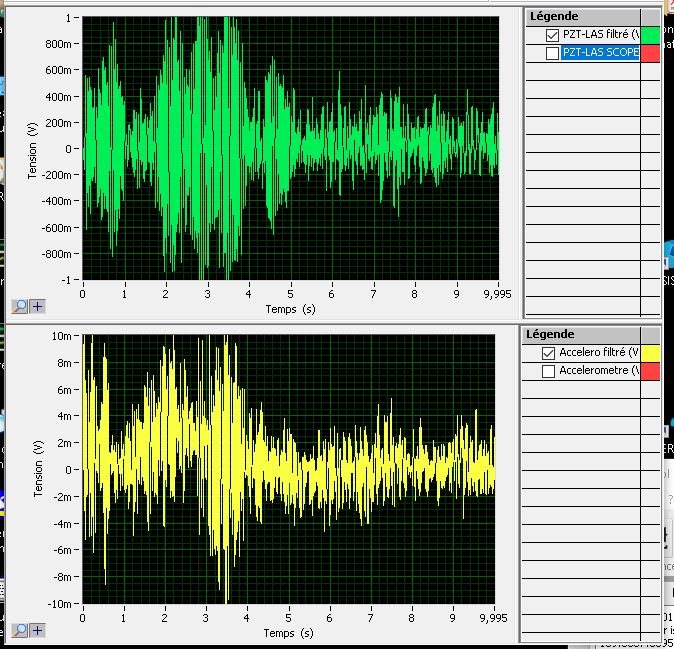The width and height of the screenshot is (674, 649).
Task: Click red color swatch for PZT-LAS SCOPE
Action: [x=650, y=53]
